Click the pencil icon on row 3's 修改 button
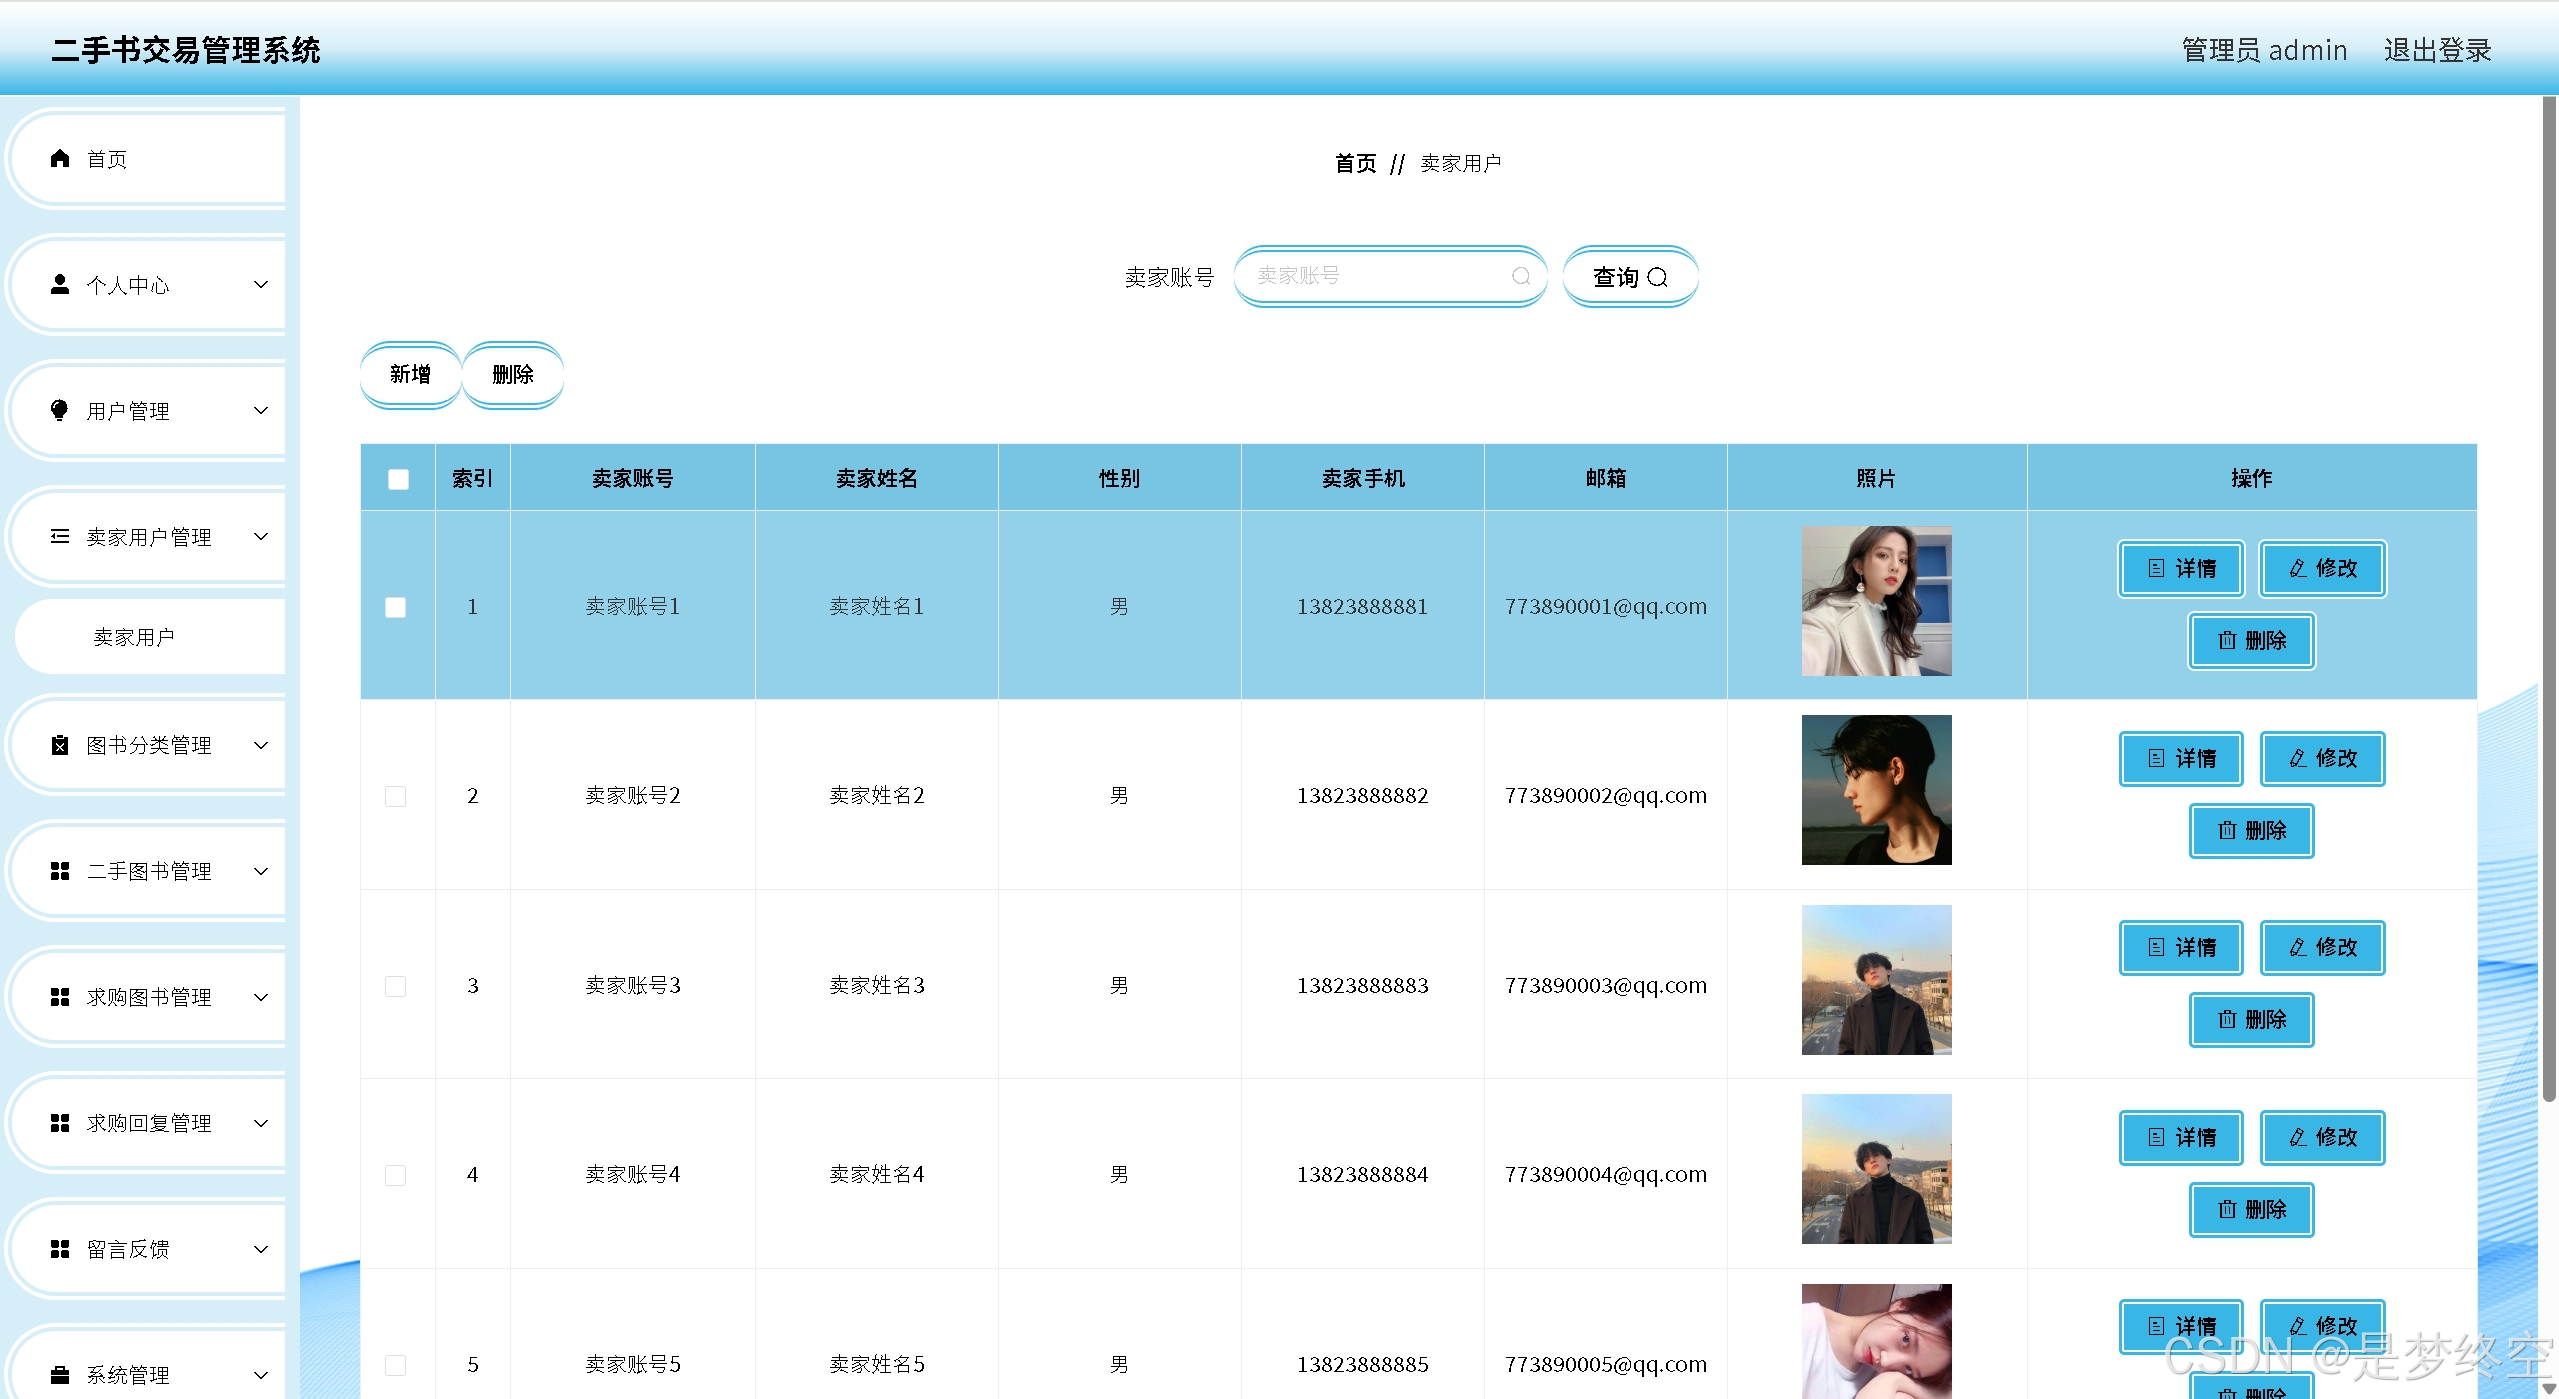This screenshot has height=1399, width=2559. [x=2298, y=947]
